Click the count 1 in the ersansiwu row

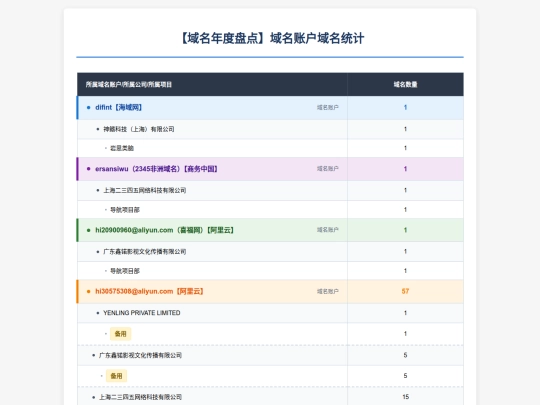(405, 169)
